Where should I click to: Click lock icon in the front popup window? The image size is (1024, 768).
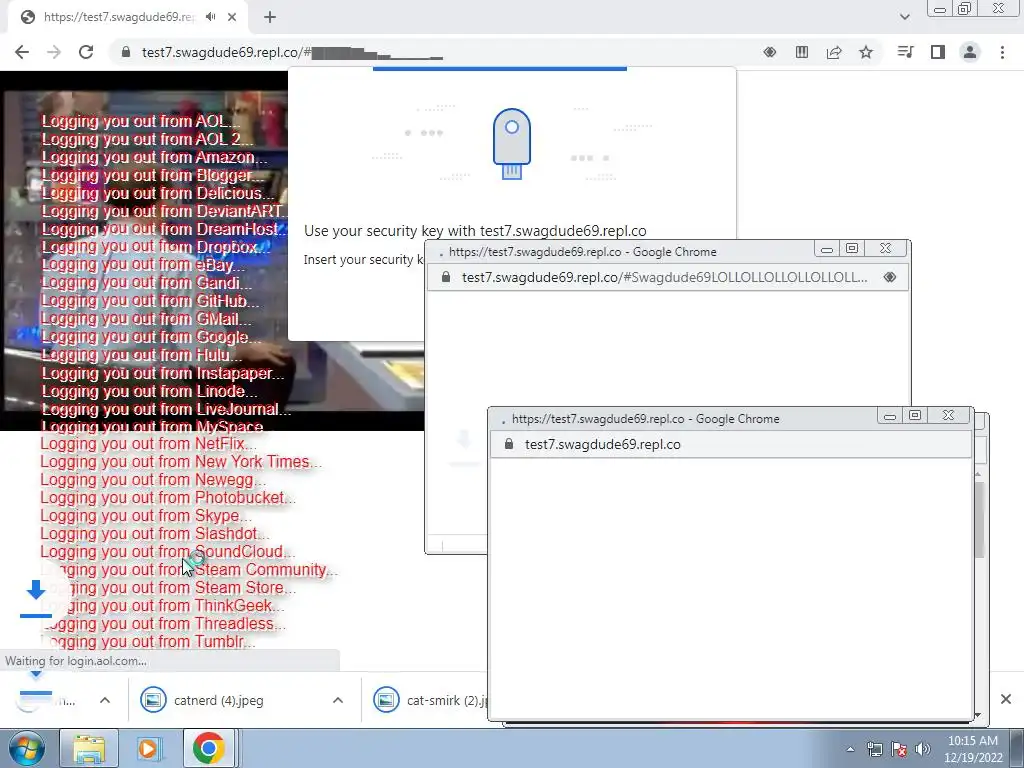click(x=509, y=444)
